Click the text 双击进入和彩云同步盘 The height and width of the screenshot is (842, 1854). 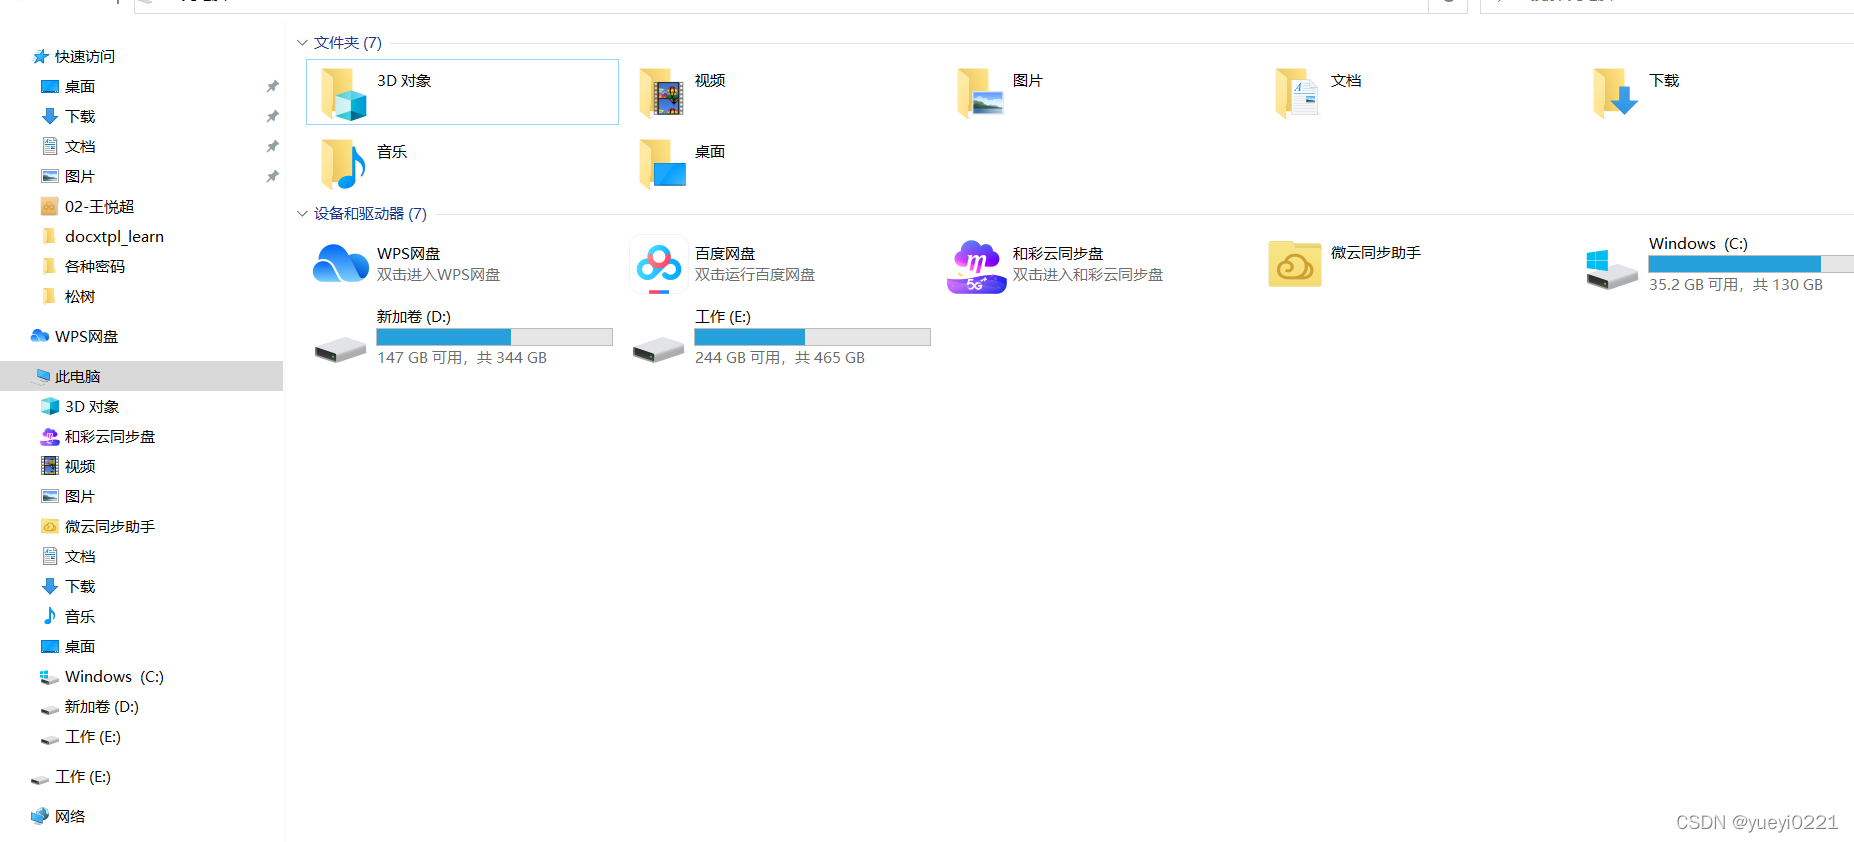(x=1088, y=275)
